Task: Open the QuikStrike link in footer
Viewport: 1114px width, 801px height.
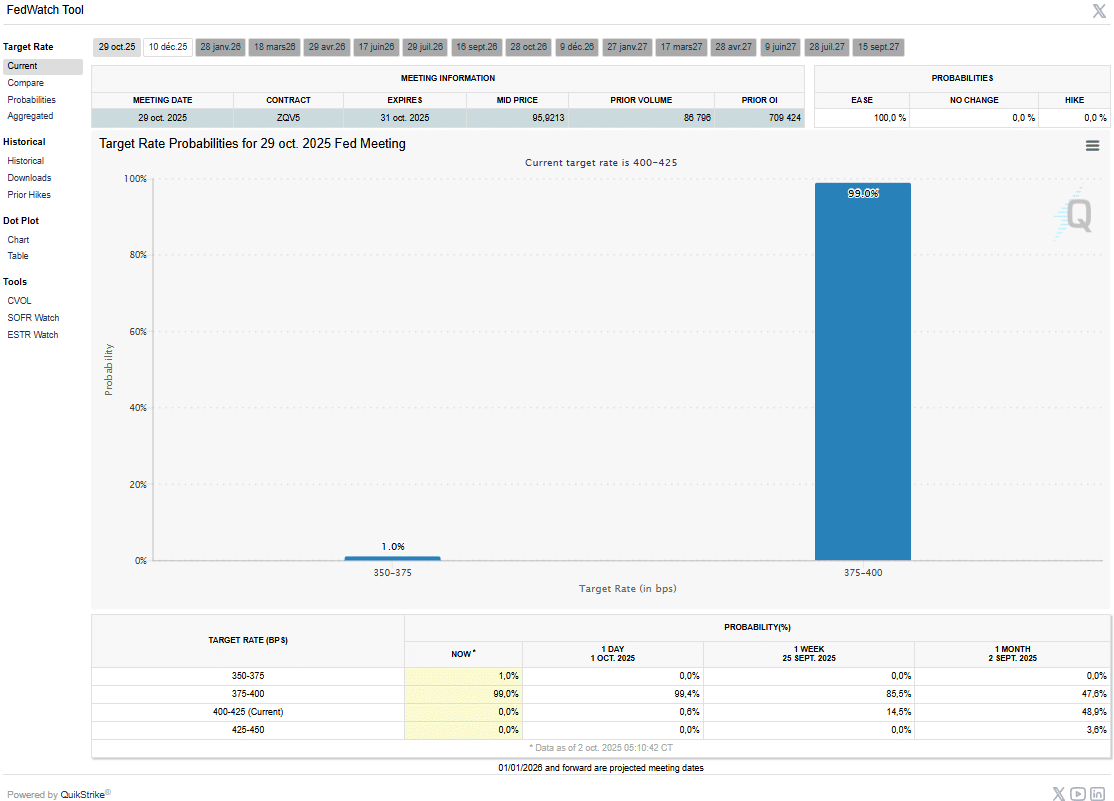Action: [82, 795]
